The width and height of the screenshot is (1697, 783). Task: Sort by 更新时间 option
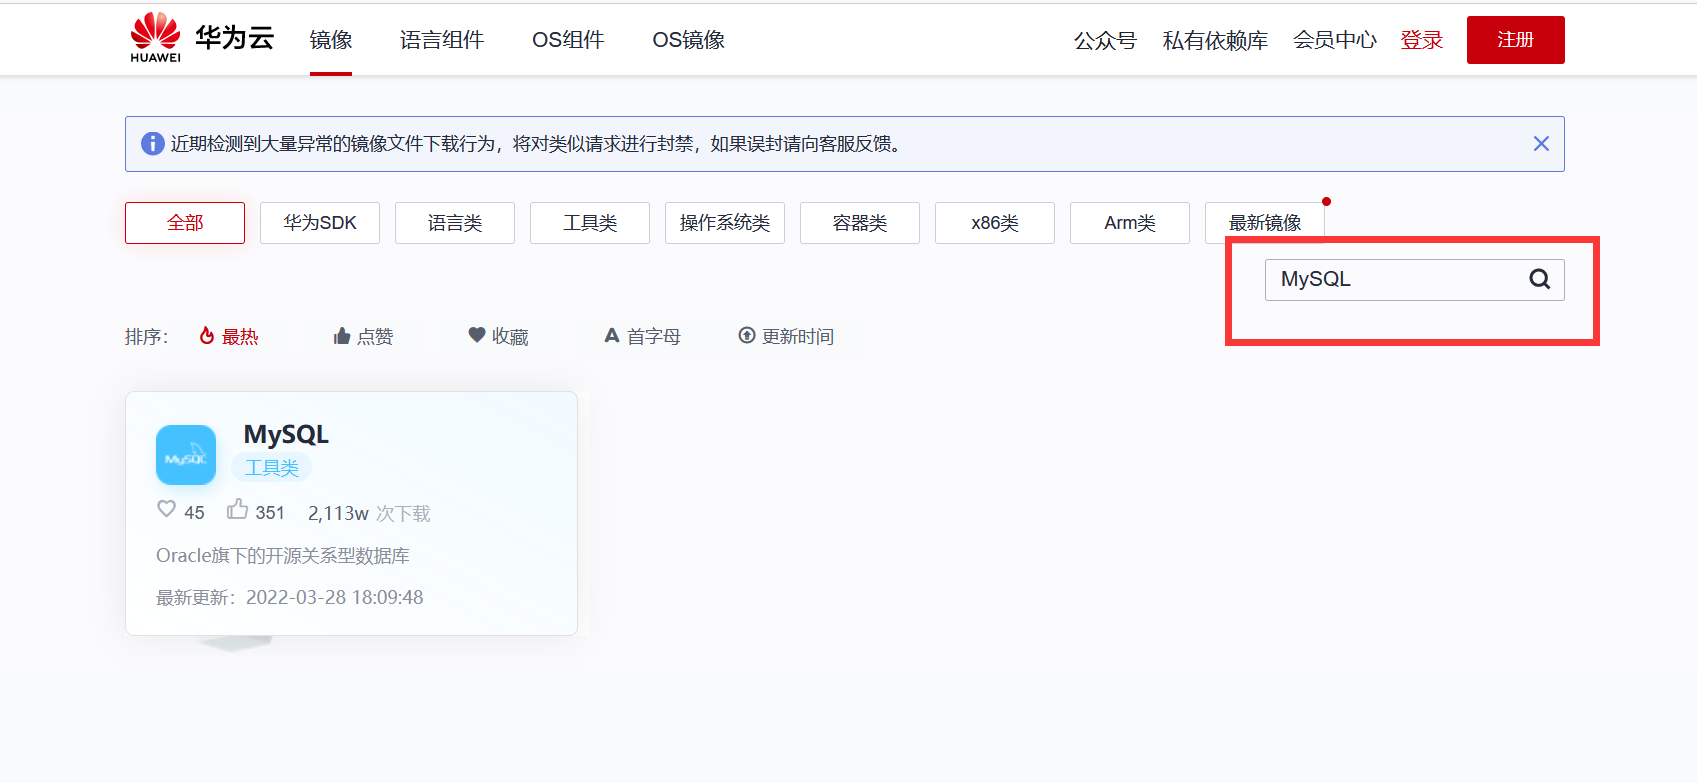[x=786, y=337]
